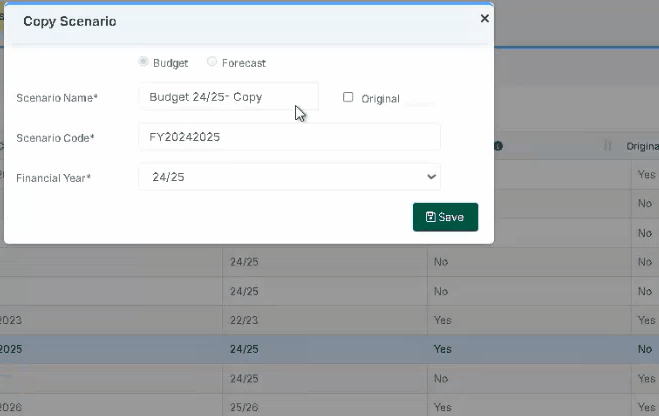This screenshot has width=659, height=416.
Task: Click the Copy Scenario dialog title
Action: click(69, 21)
